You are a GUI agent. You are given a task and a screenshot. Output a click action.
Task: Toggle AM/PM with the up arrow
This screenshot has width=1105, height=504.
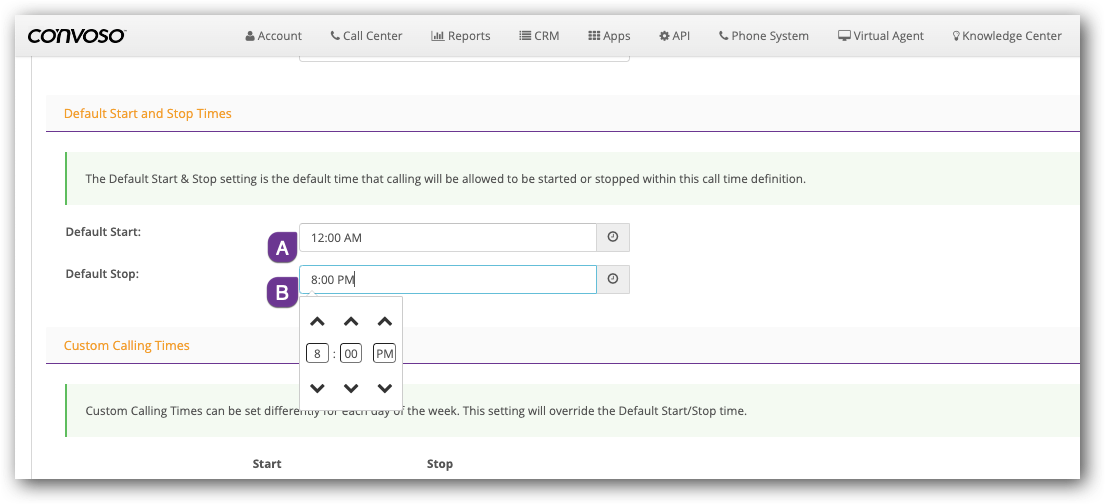pyautogui.click(x=385, y=322)
